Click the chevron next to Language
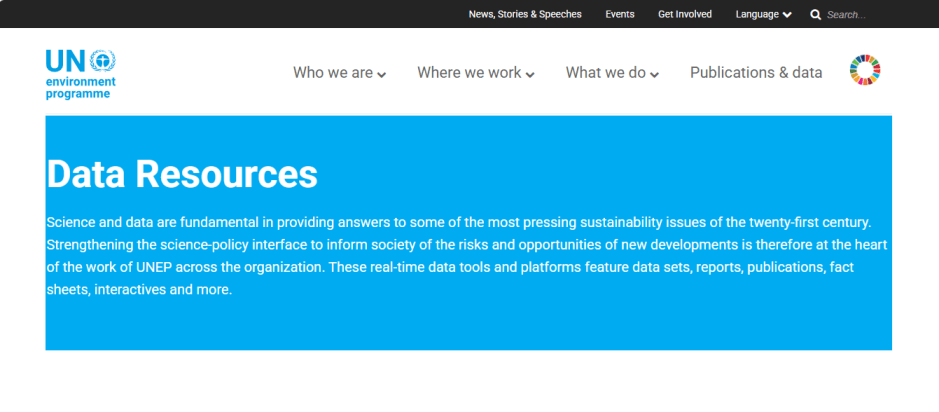 pyautogui.click(x=788, y=15)
